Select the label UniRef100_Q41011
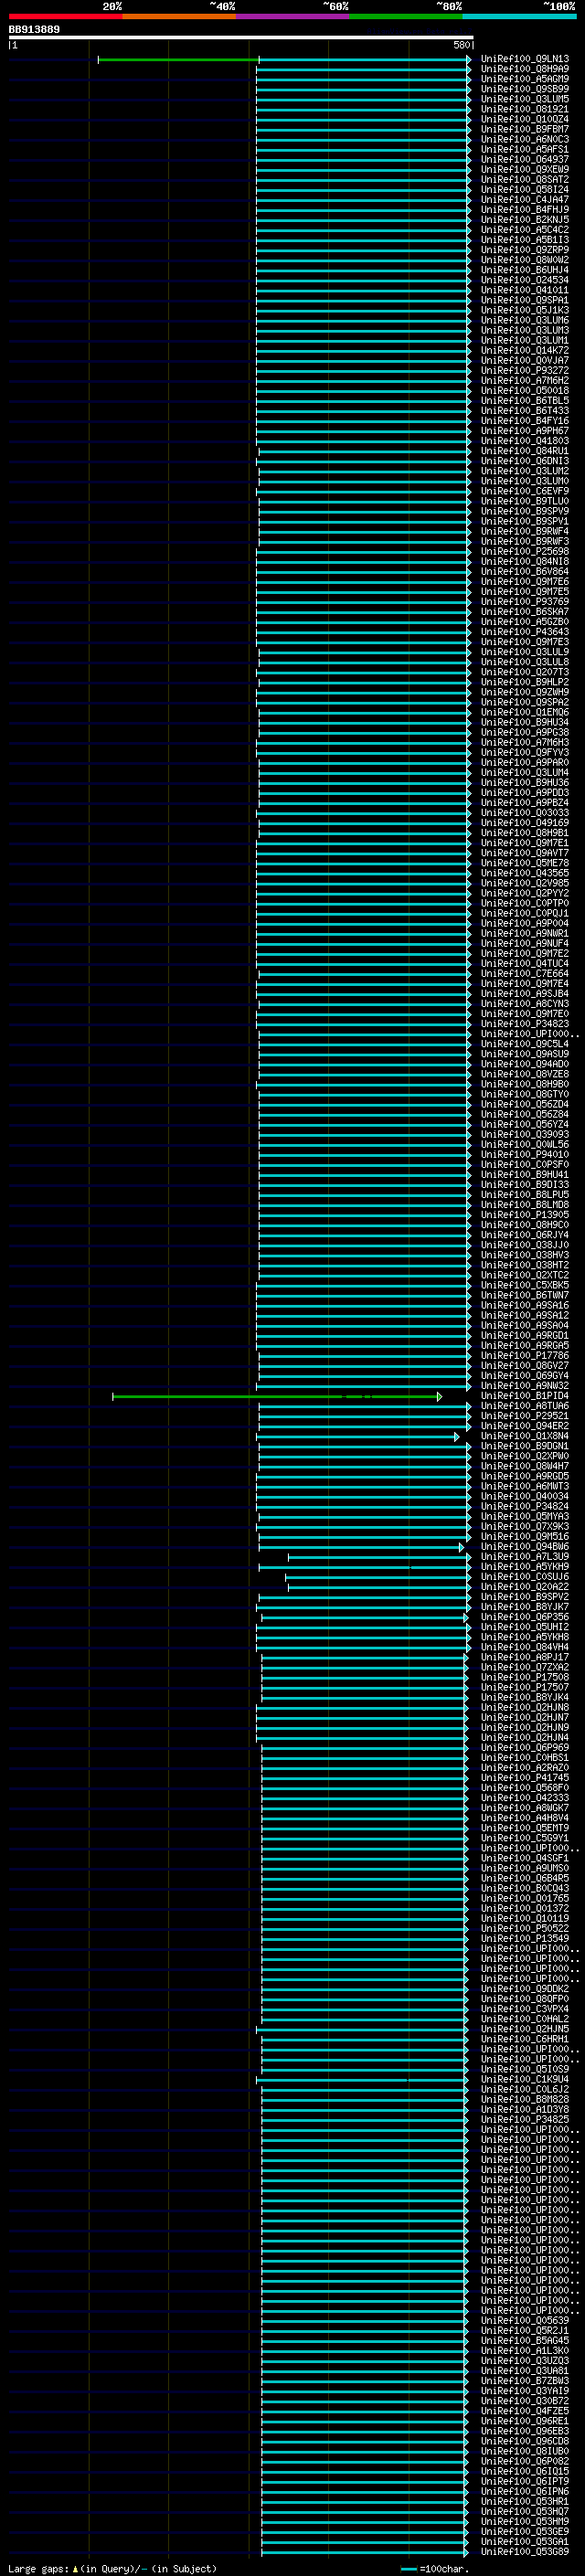This screenshot has width=585, height=2576. (524, 290)
